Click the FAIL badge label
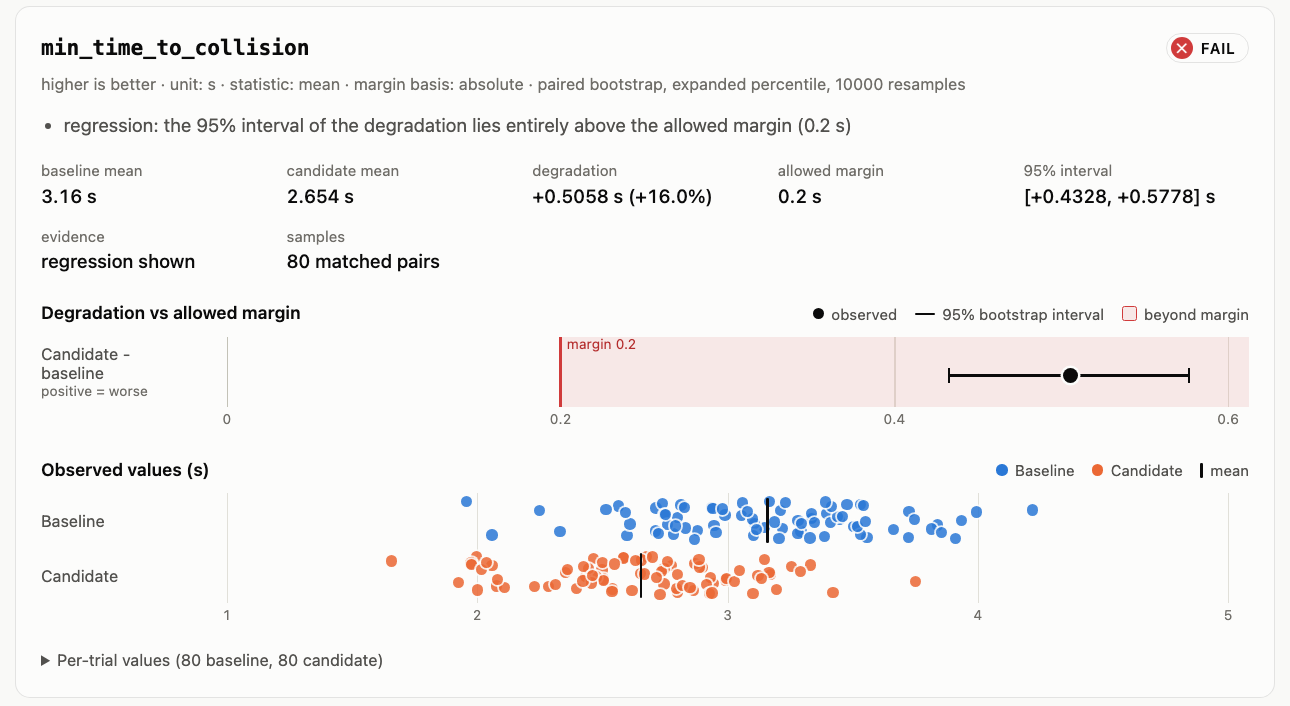The height and width of the screenshot is (706, 1290). coord(1217,48)
